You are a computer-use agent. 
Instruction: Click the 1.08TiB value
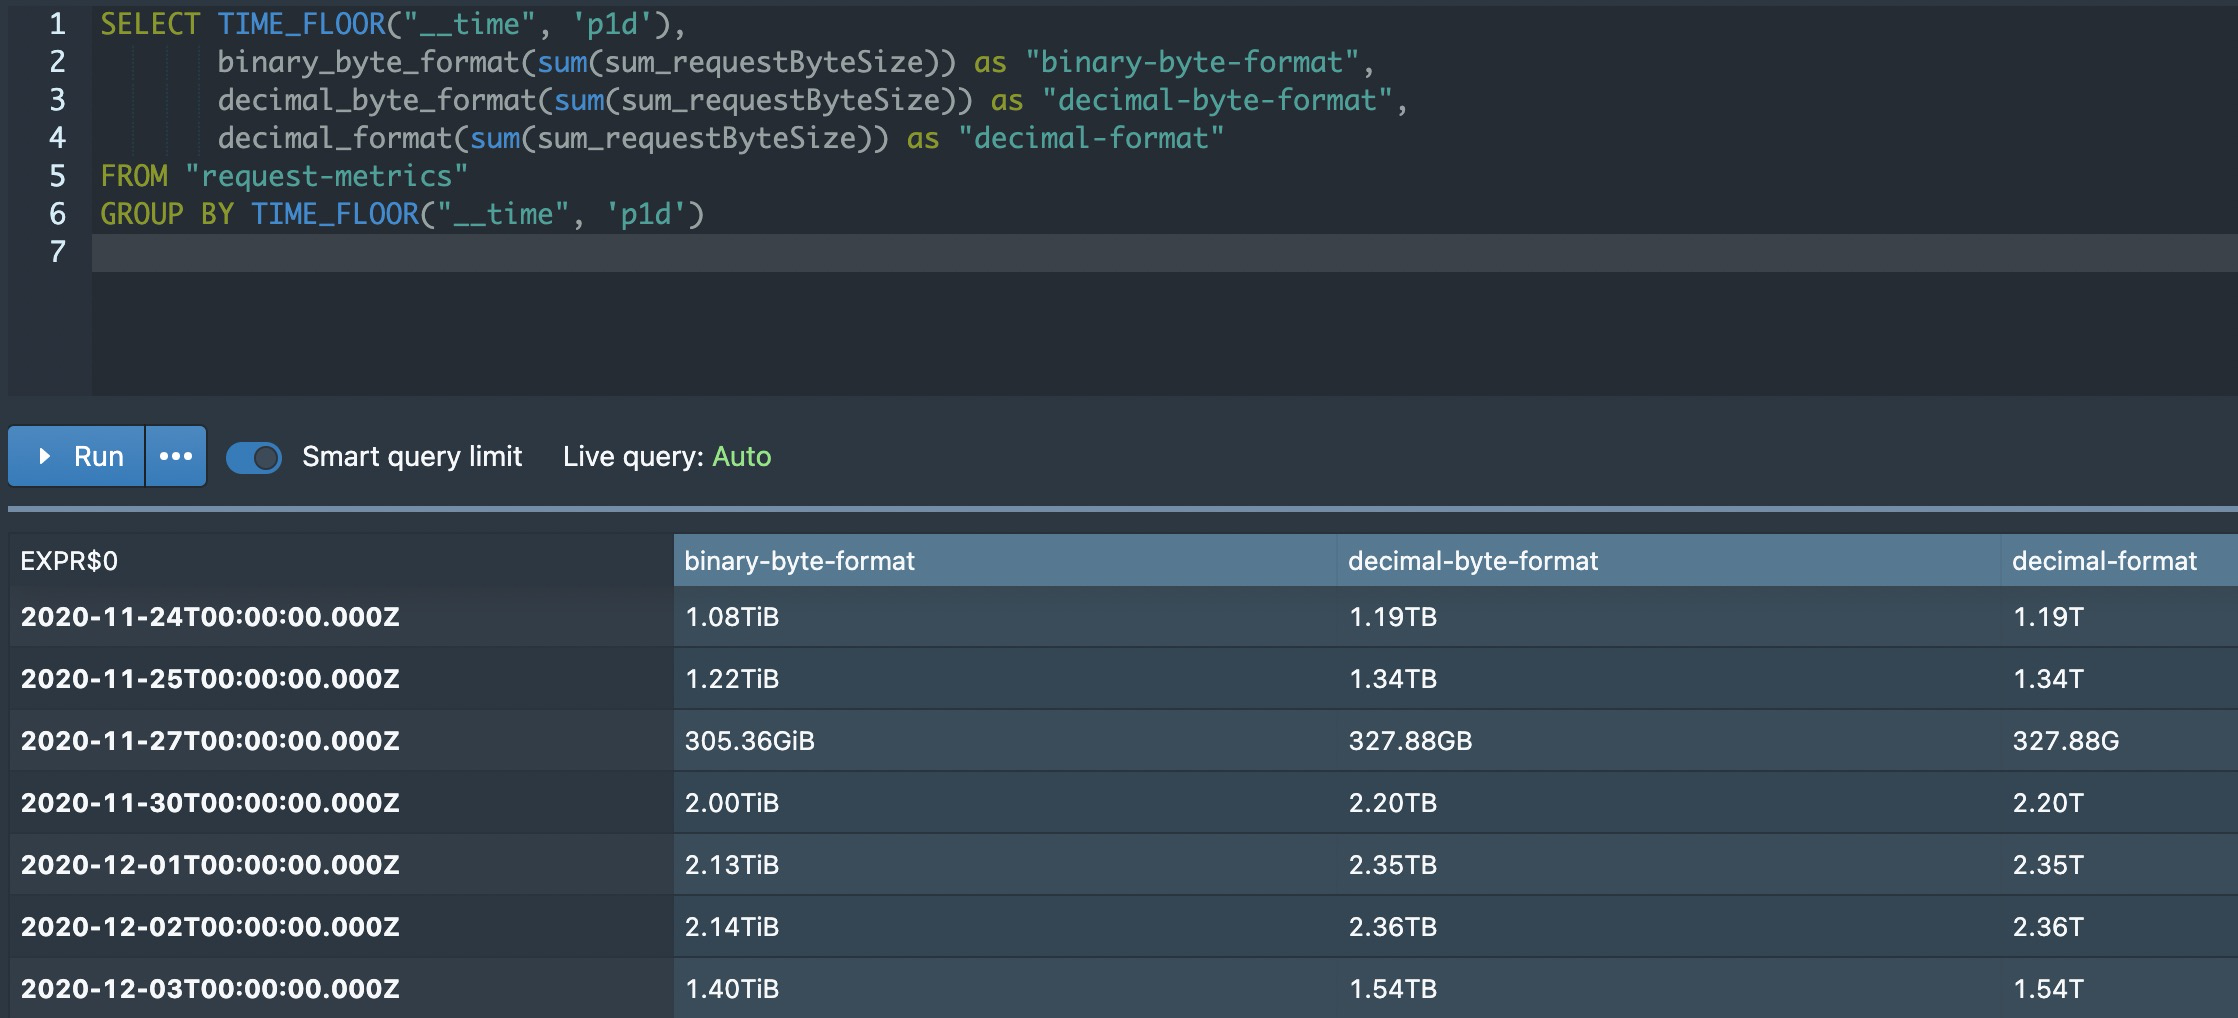coord(732,617)
